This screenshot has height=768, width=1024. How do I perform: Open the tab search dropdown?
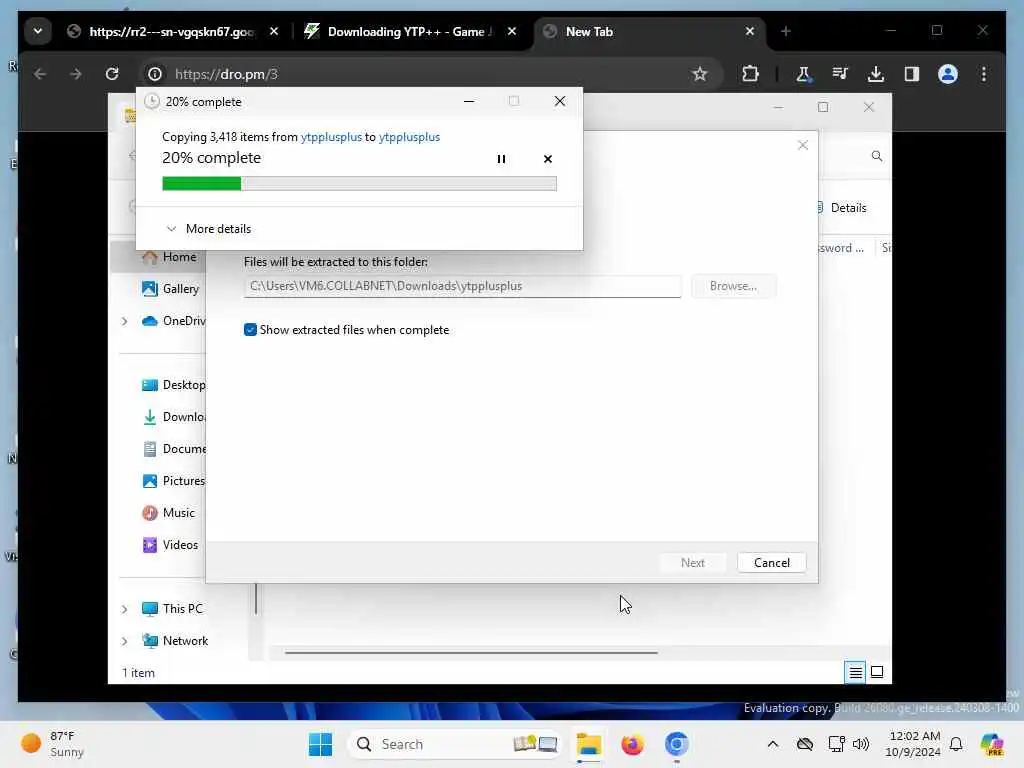[38, 31]
